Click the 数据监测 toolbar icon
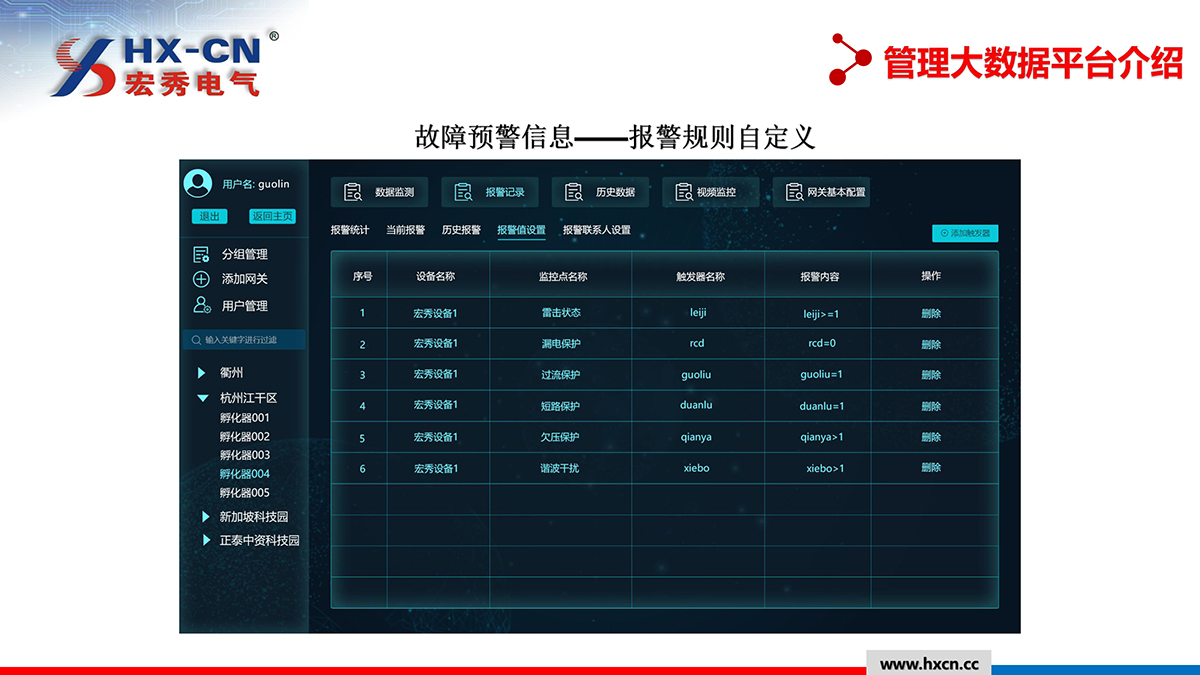 pyautogui.click(x=353, y=192)
